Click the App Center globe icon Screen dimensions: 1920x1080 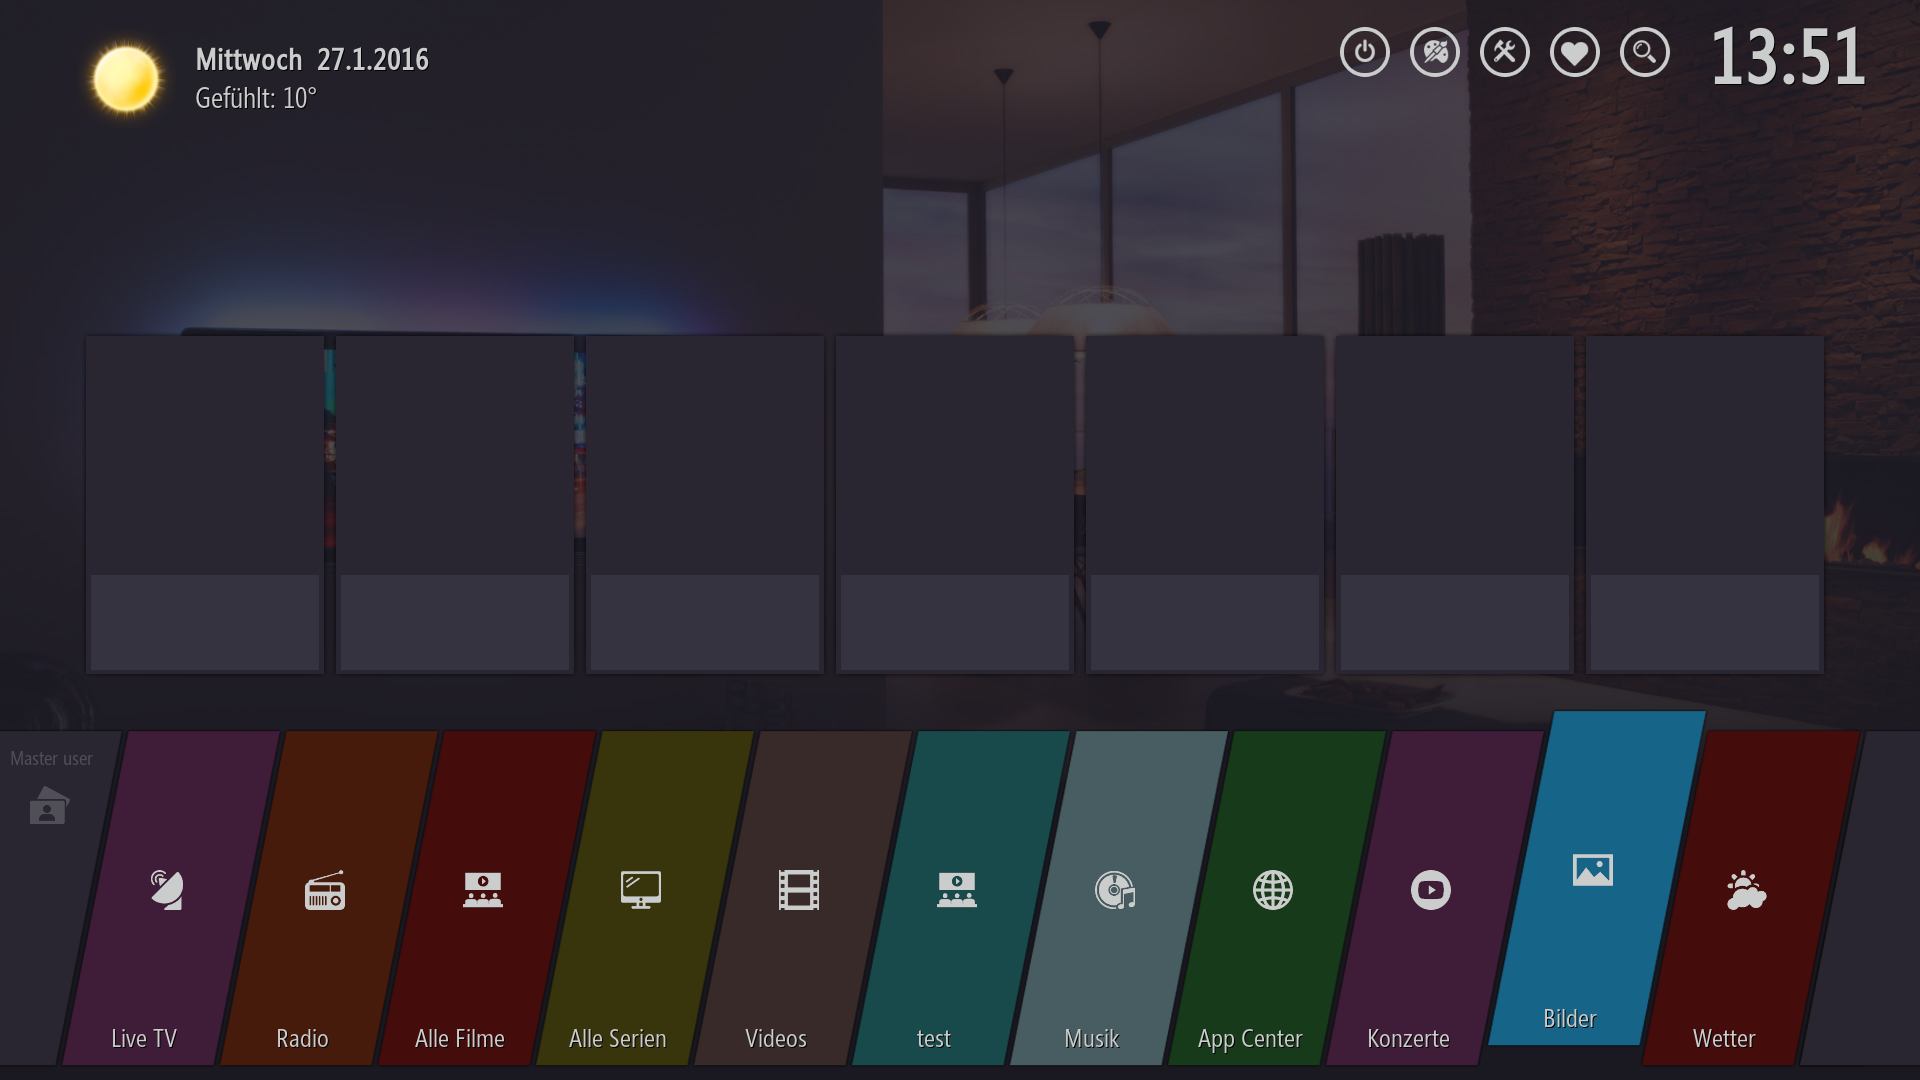click(x=1273, y=889)
